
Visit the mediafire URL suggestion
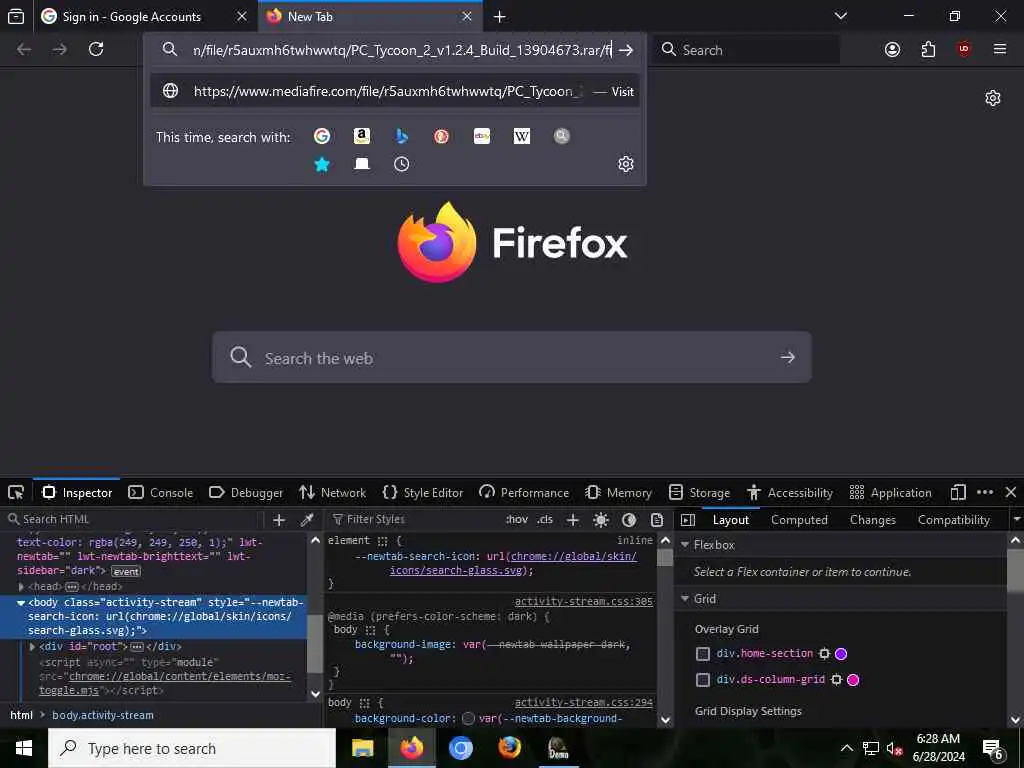point(394,91)
